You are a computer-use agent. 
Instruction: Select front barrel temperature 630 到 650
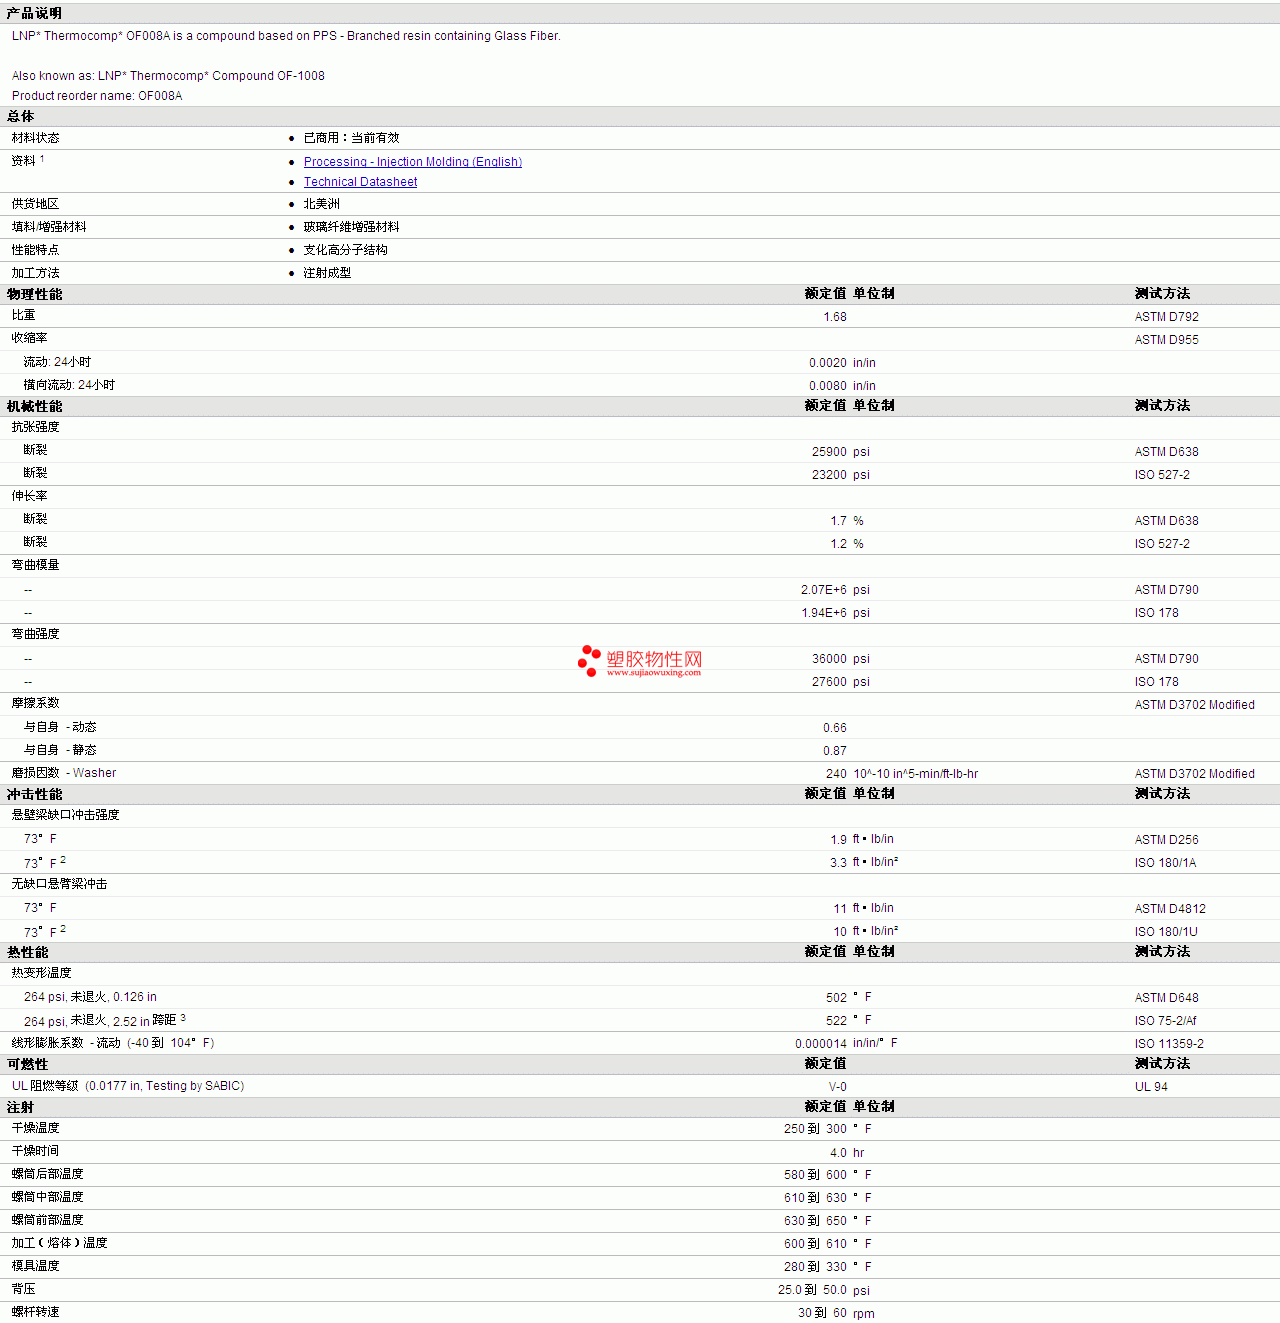815,1221
